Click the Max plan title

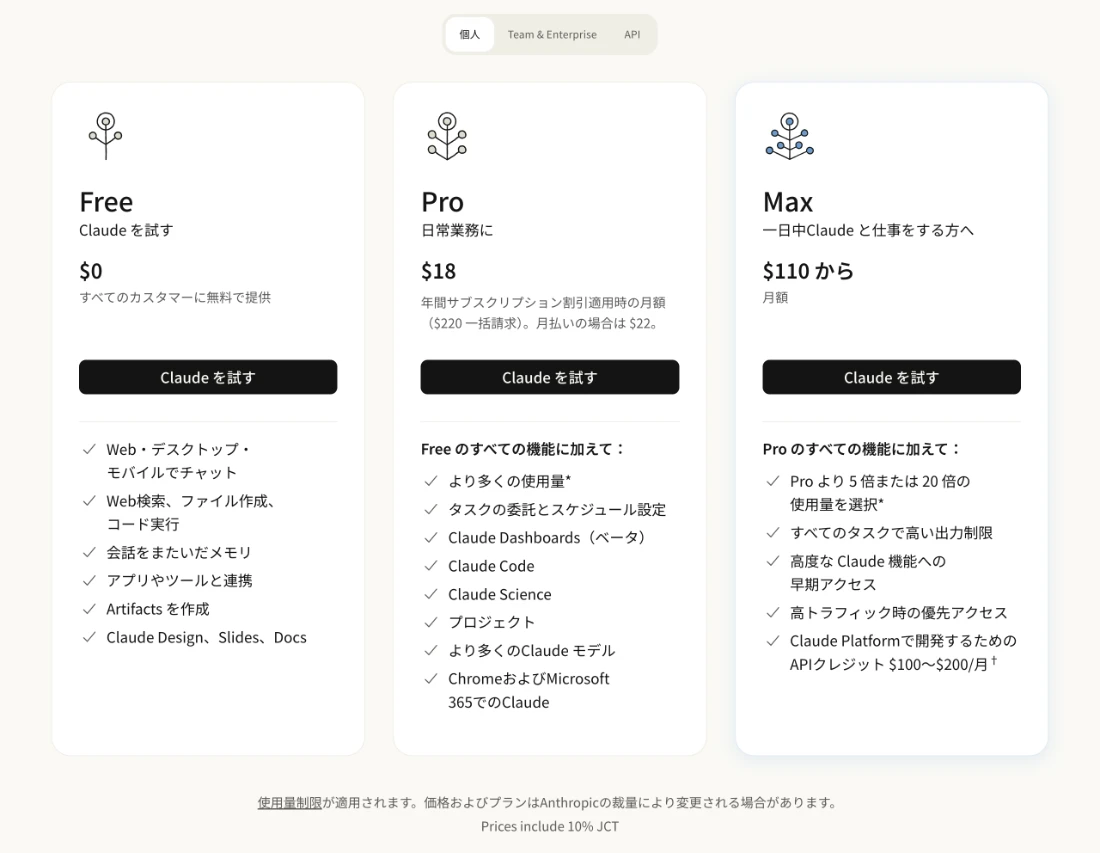788,202
